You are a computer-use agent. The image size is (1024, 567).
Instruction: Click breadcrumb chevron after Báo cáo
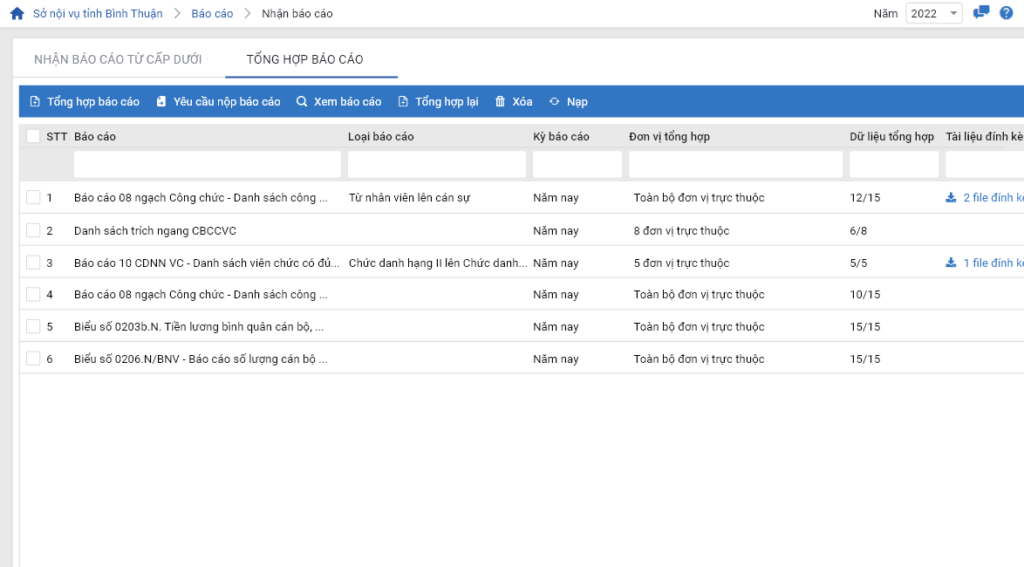tap(246, 14)
